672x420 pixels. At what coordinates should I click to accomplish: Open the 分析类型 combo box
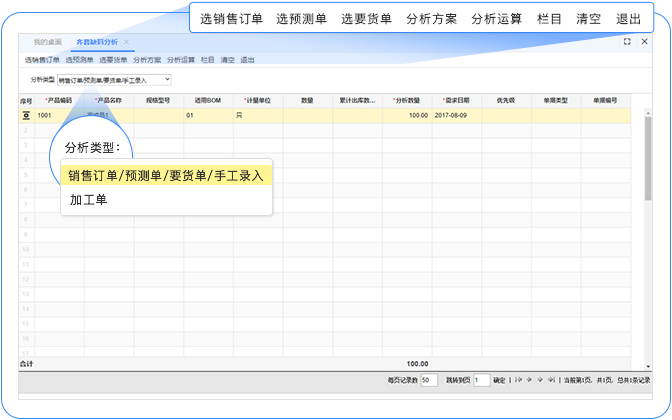(114, 80)
